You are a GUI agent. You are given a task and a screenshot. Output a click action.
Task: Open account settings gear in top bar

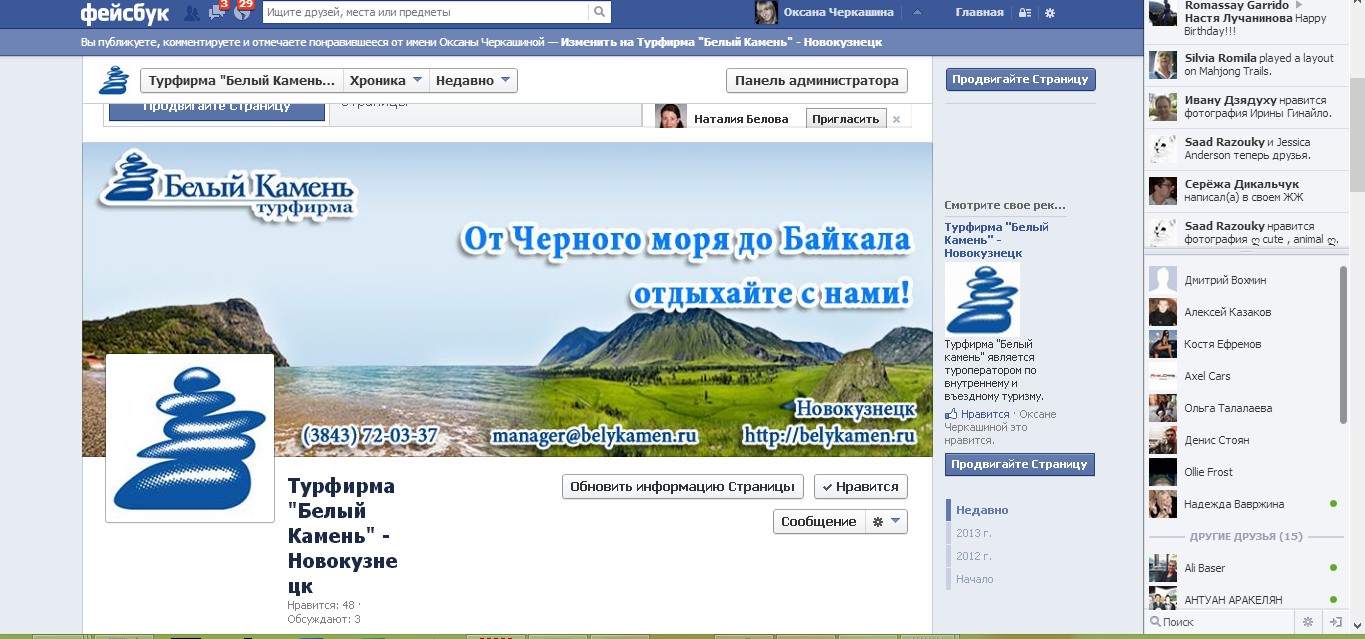(1049, 13)
